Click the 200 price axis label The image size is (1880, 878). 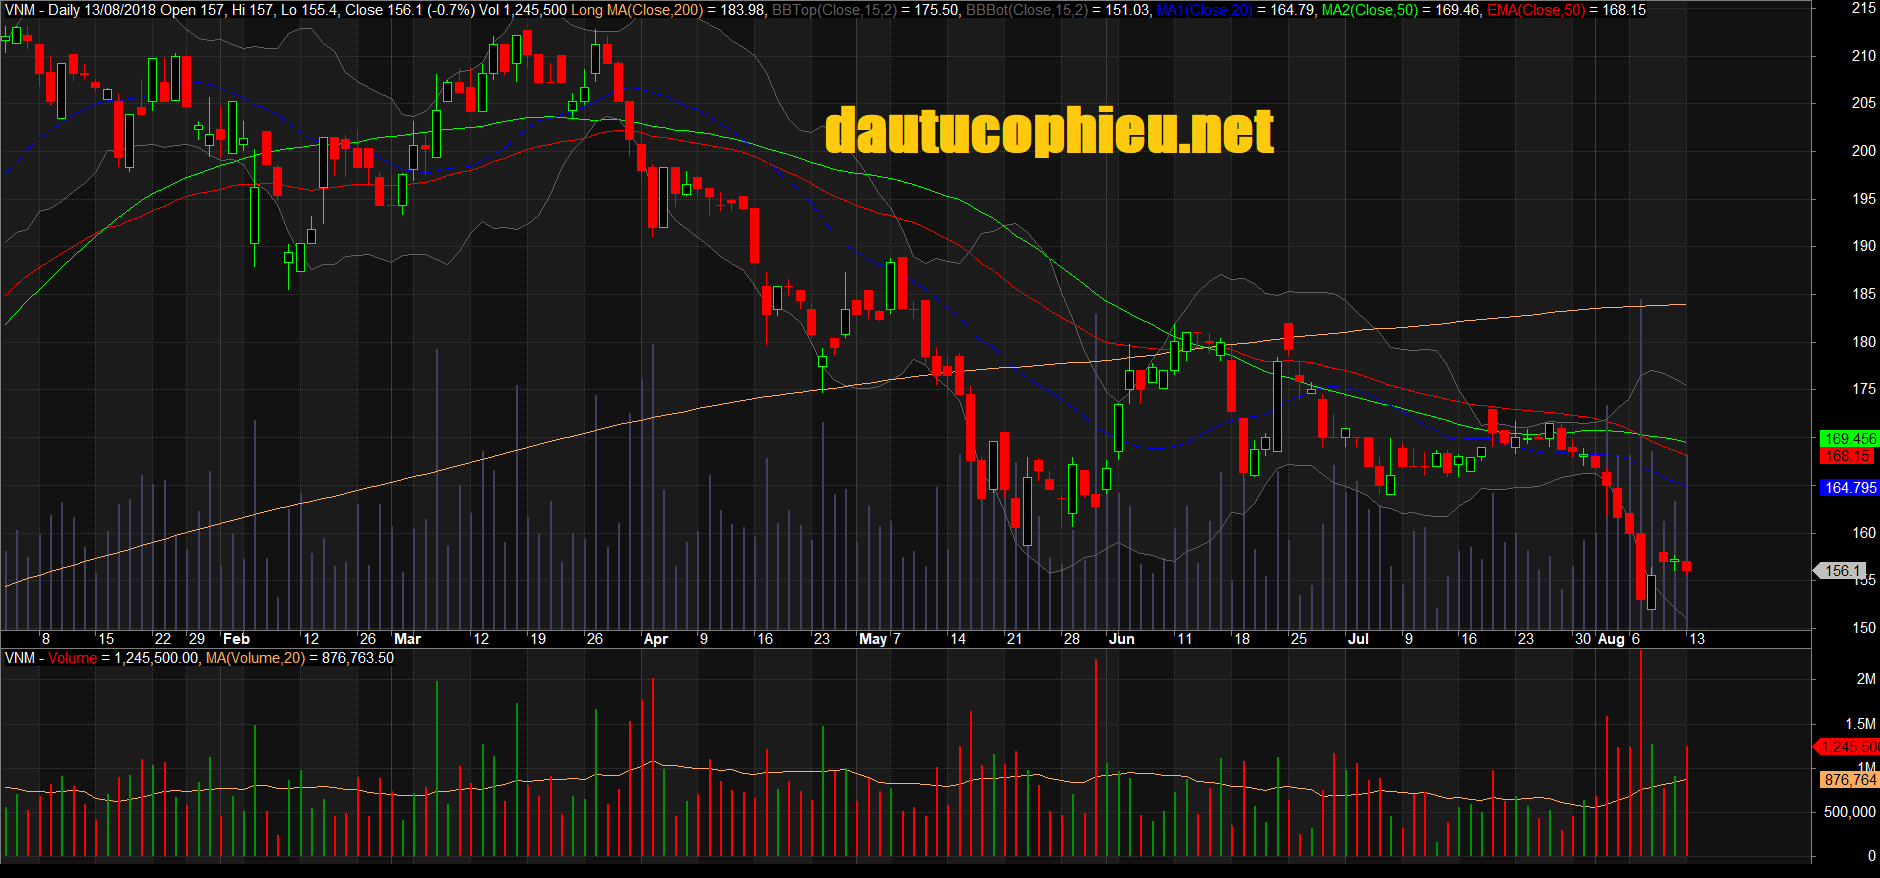[x=1864, y=151]
